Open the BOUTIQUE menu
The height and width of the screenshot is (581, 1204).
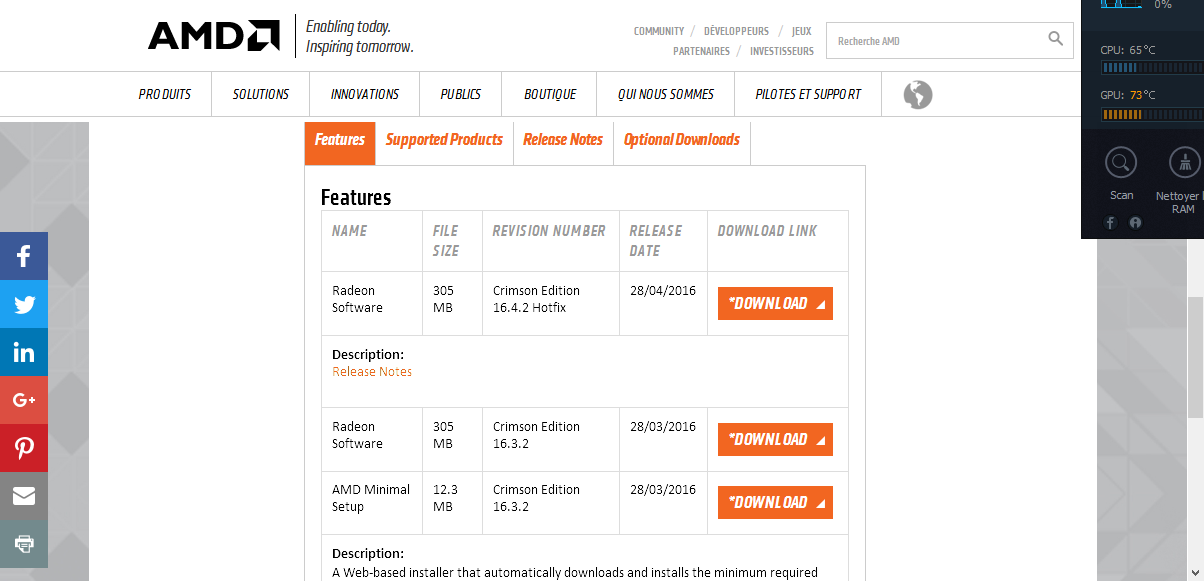tap(550, 94)
